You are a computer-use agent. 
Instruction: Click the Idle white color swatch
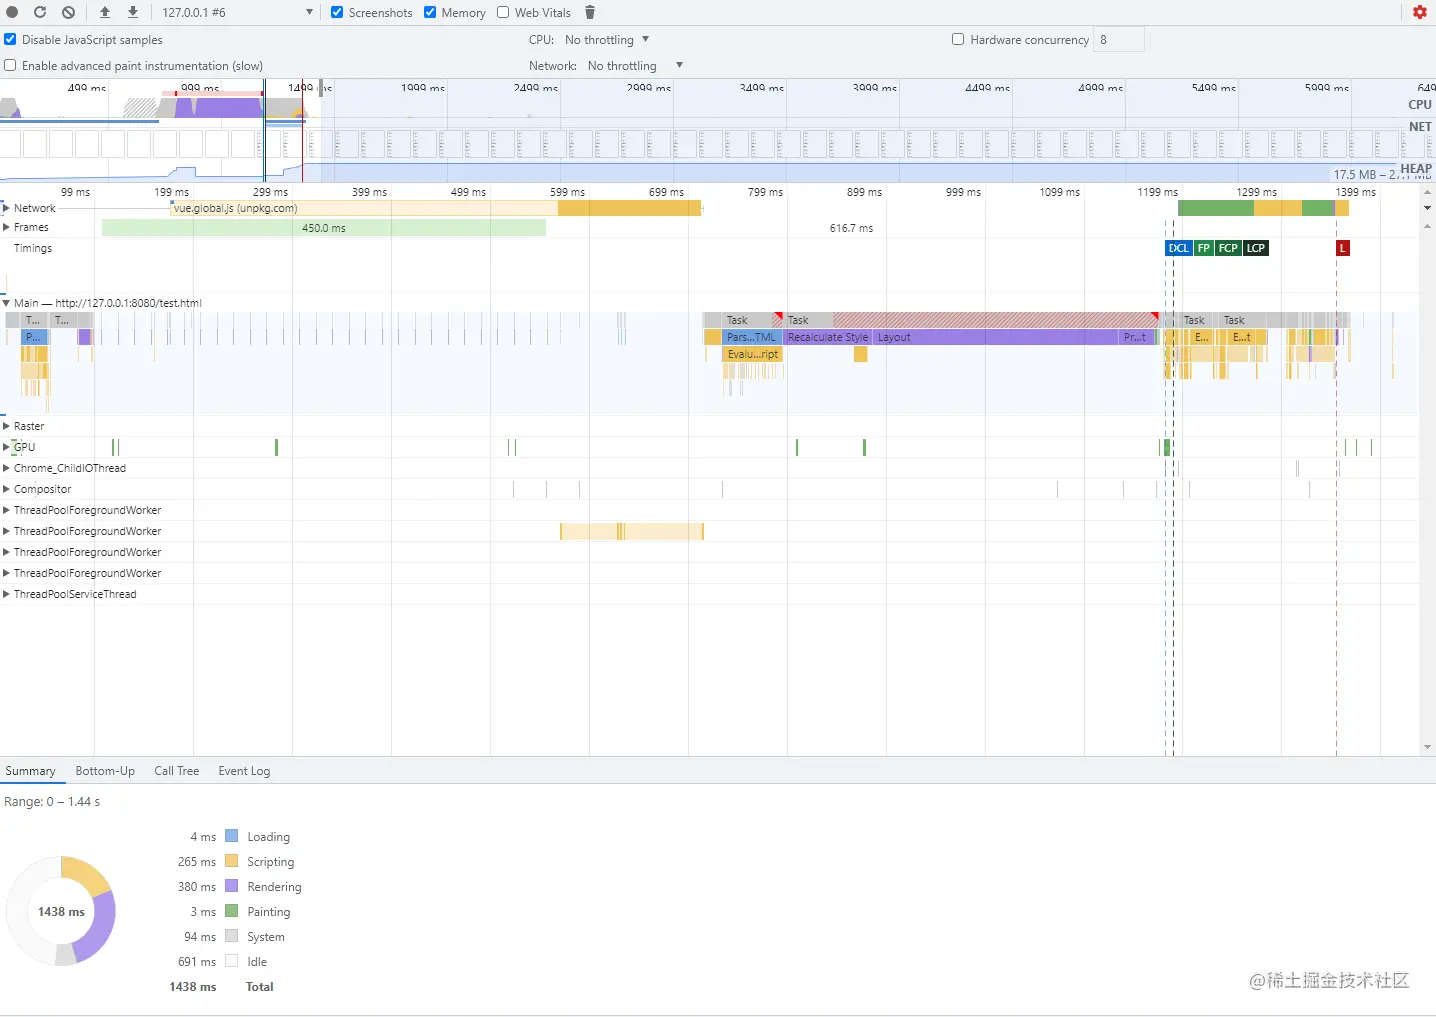pos(232,961)
